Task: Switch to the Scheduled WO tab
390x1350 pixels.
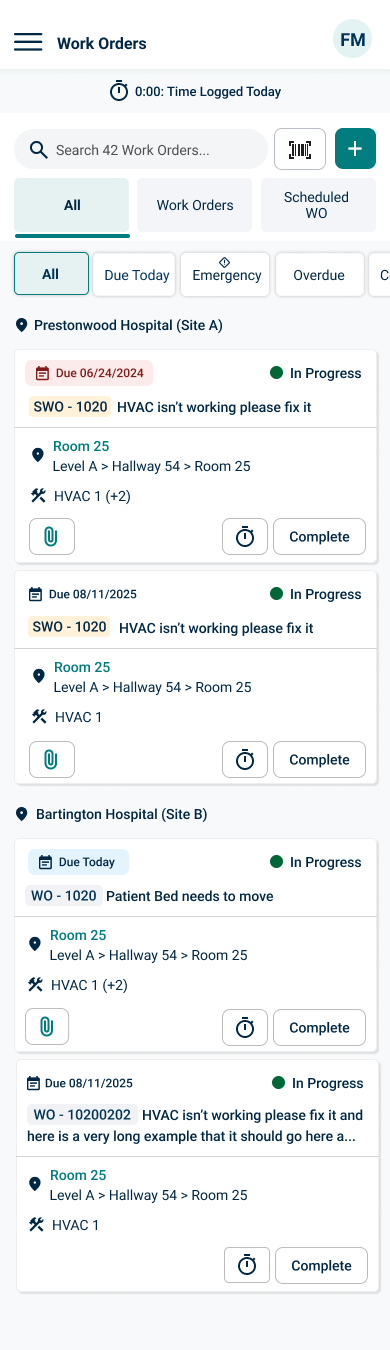Action: 316,205
